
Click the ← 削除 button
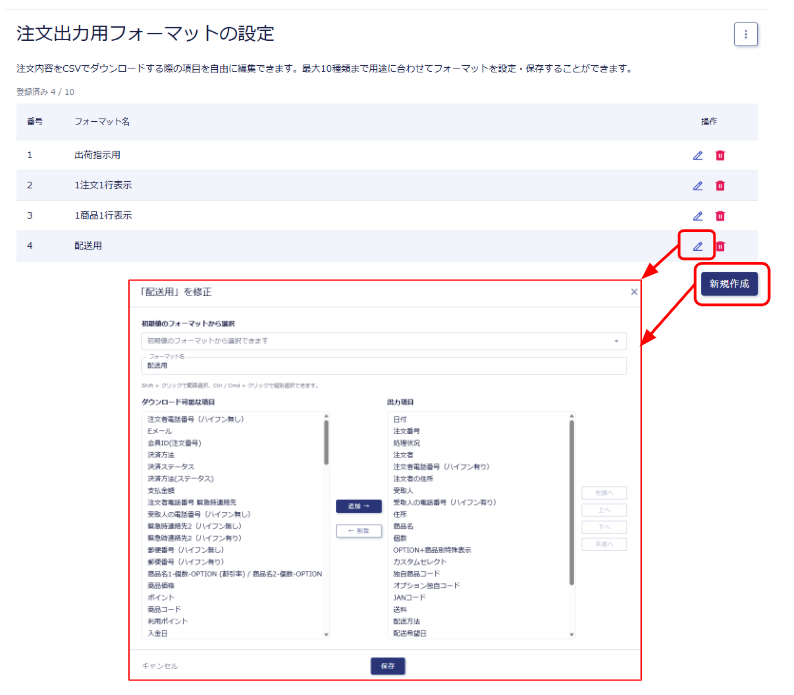coord(359,531)
